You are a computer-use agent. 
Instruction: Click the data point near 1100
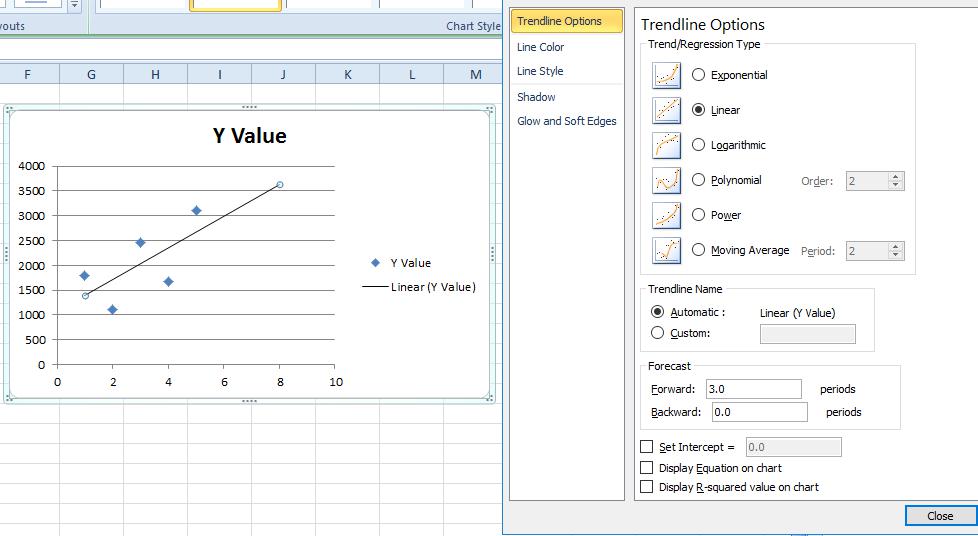(112, 309)
